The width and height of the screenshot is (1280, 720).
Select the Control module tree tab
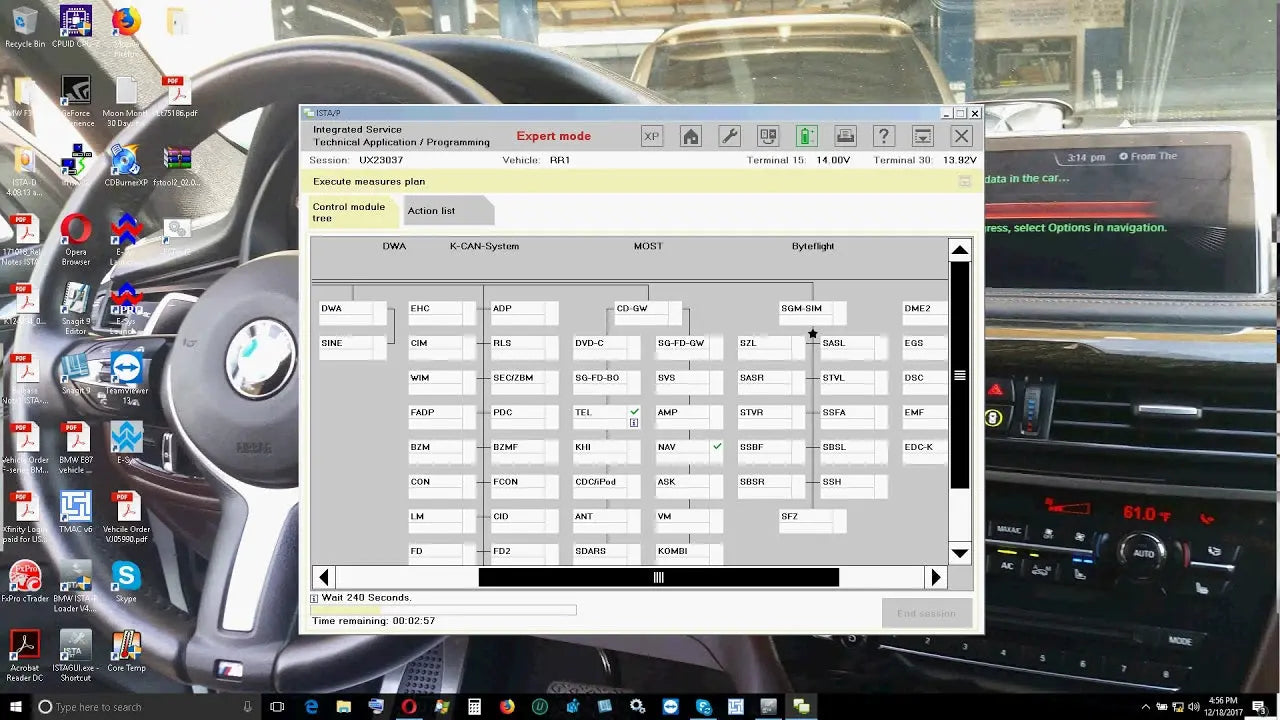(x=352, y=212)
